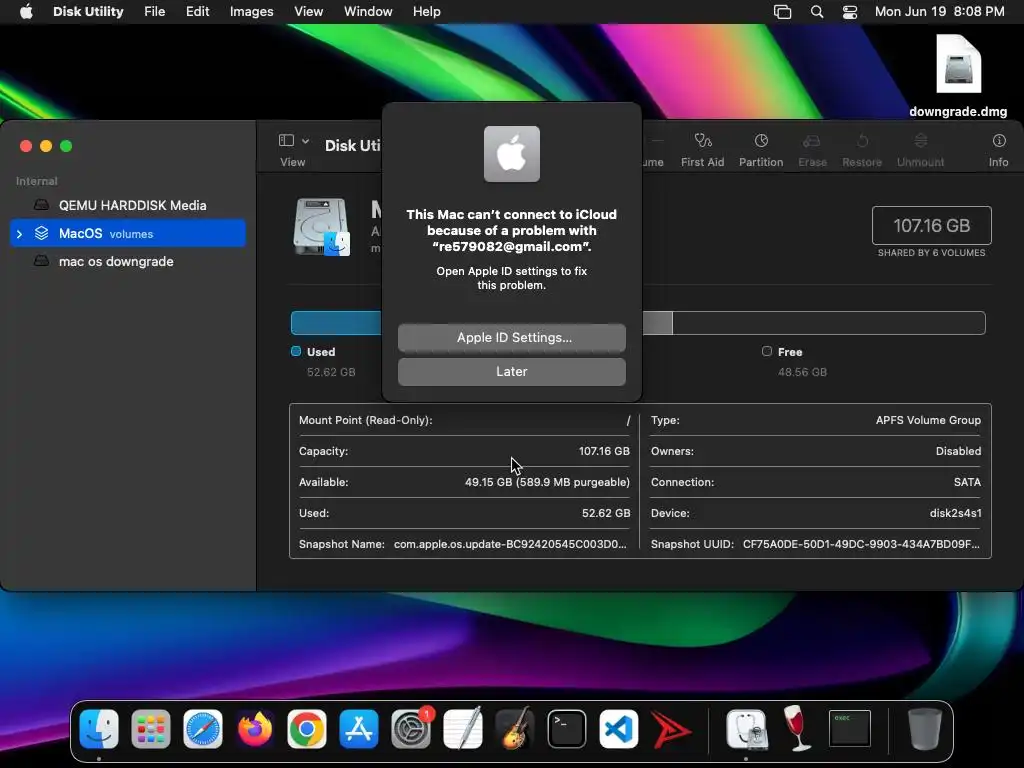Launch Wine from the Dock
This screenshot has height=768, width=1024.
(798, 729)
